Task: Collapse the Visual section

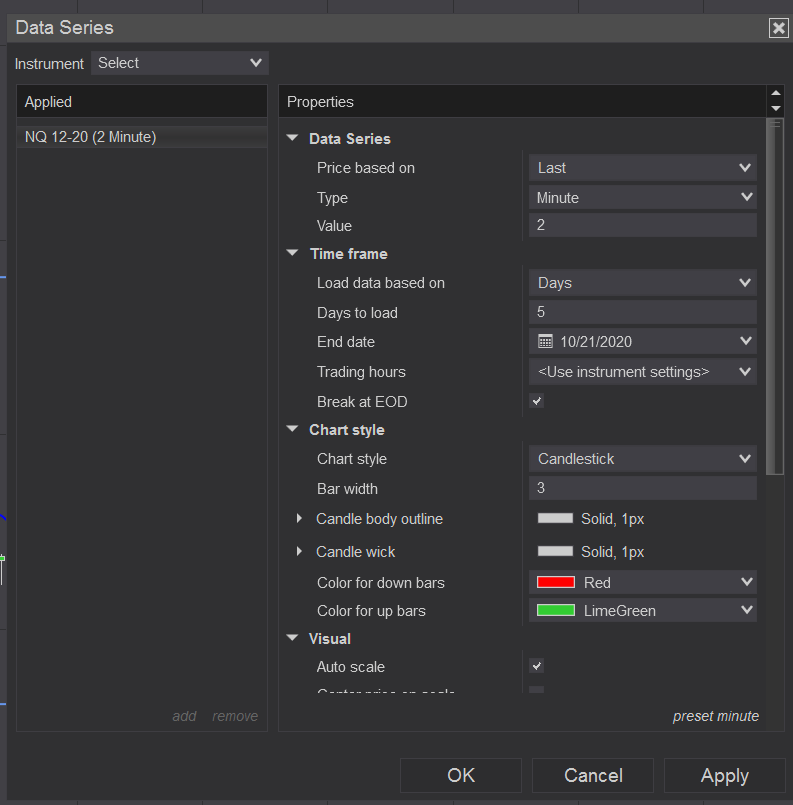Action: tap(292, 638)
